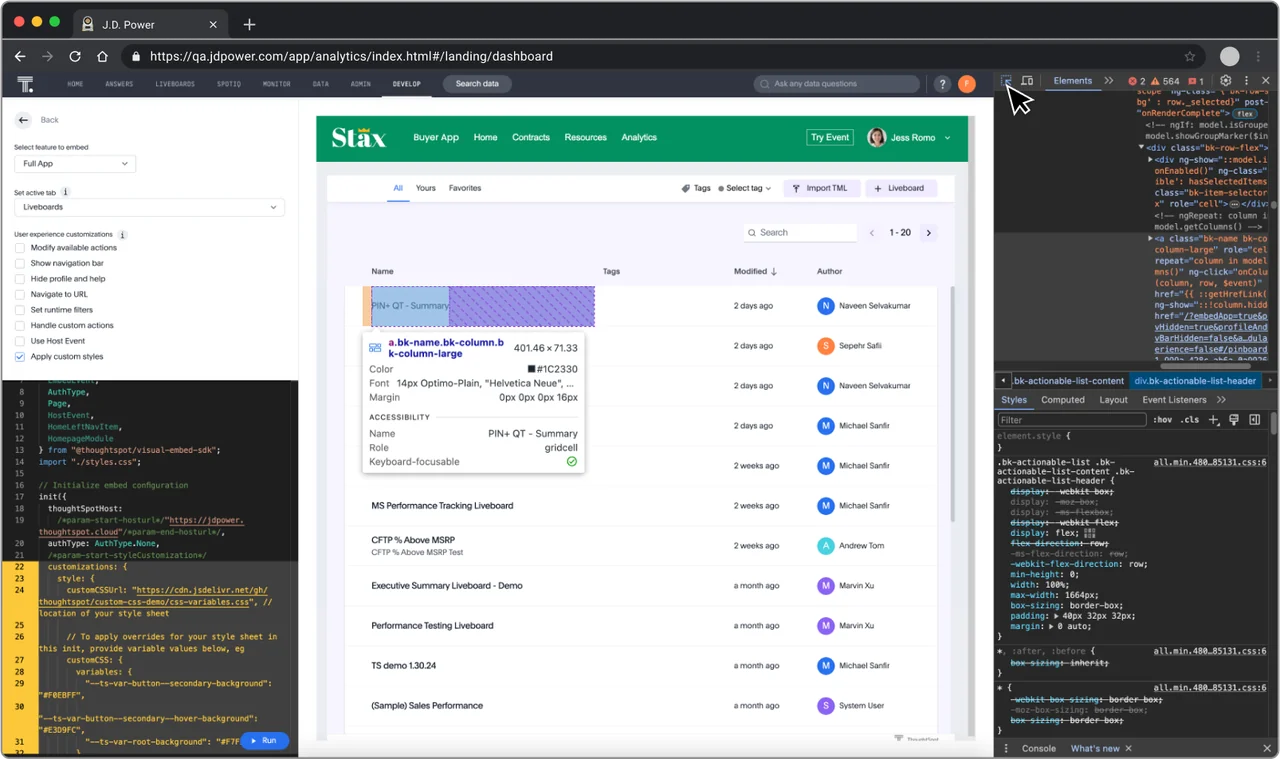This screenshot has height=759, width=1280.
Task: Toggle the computed styles sidebar icon
Action: click(x=1254, y=420)
